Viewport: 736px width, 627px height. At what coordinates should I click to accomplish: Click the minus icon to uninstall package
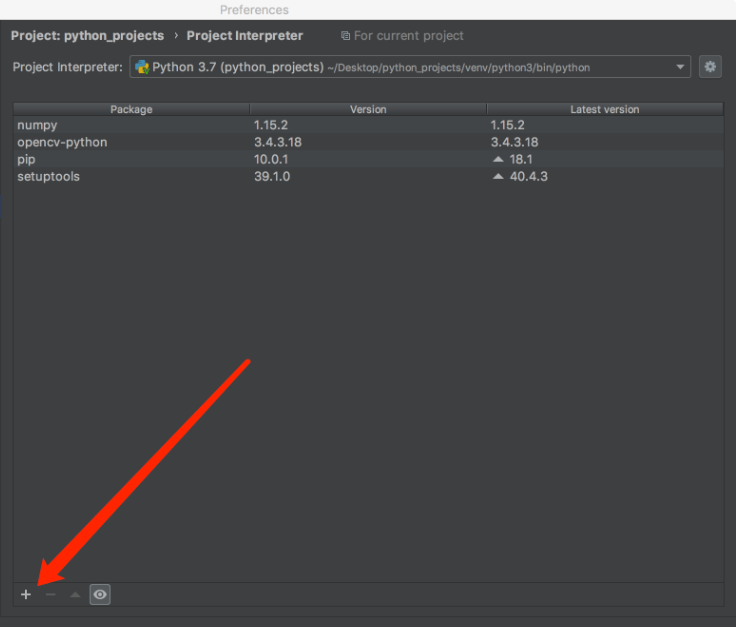tap(50, 595)
